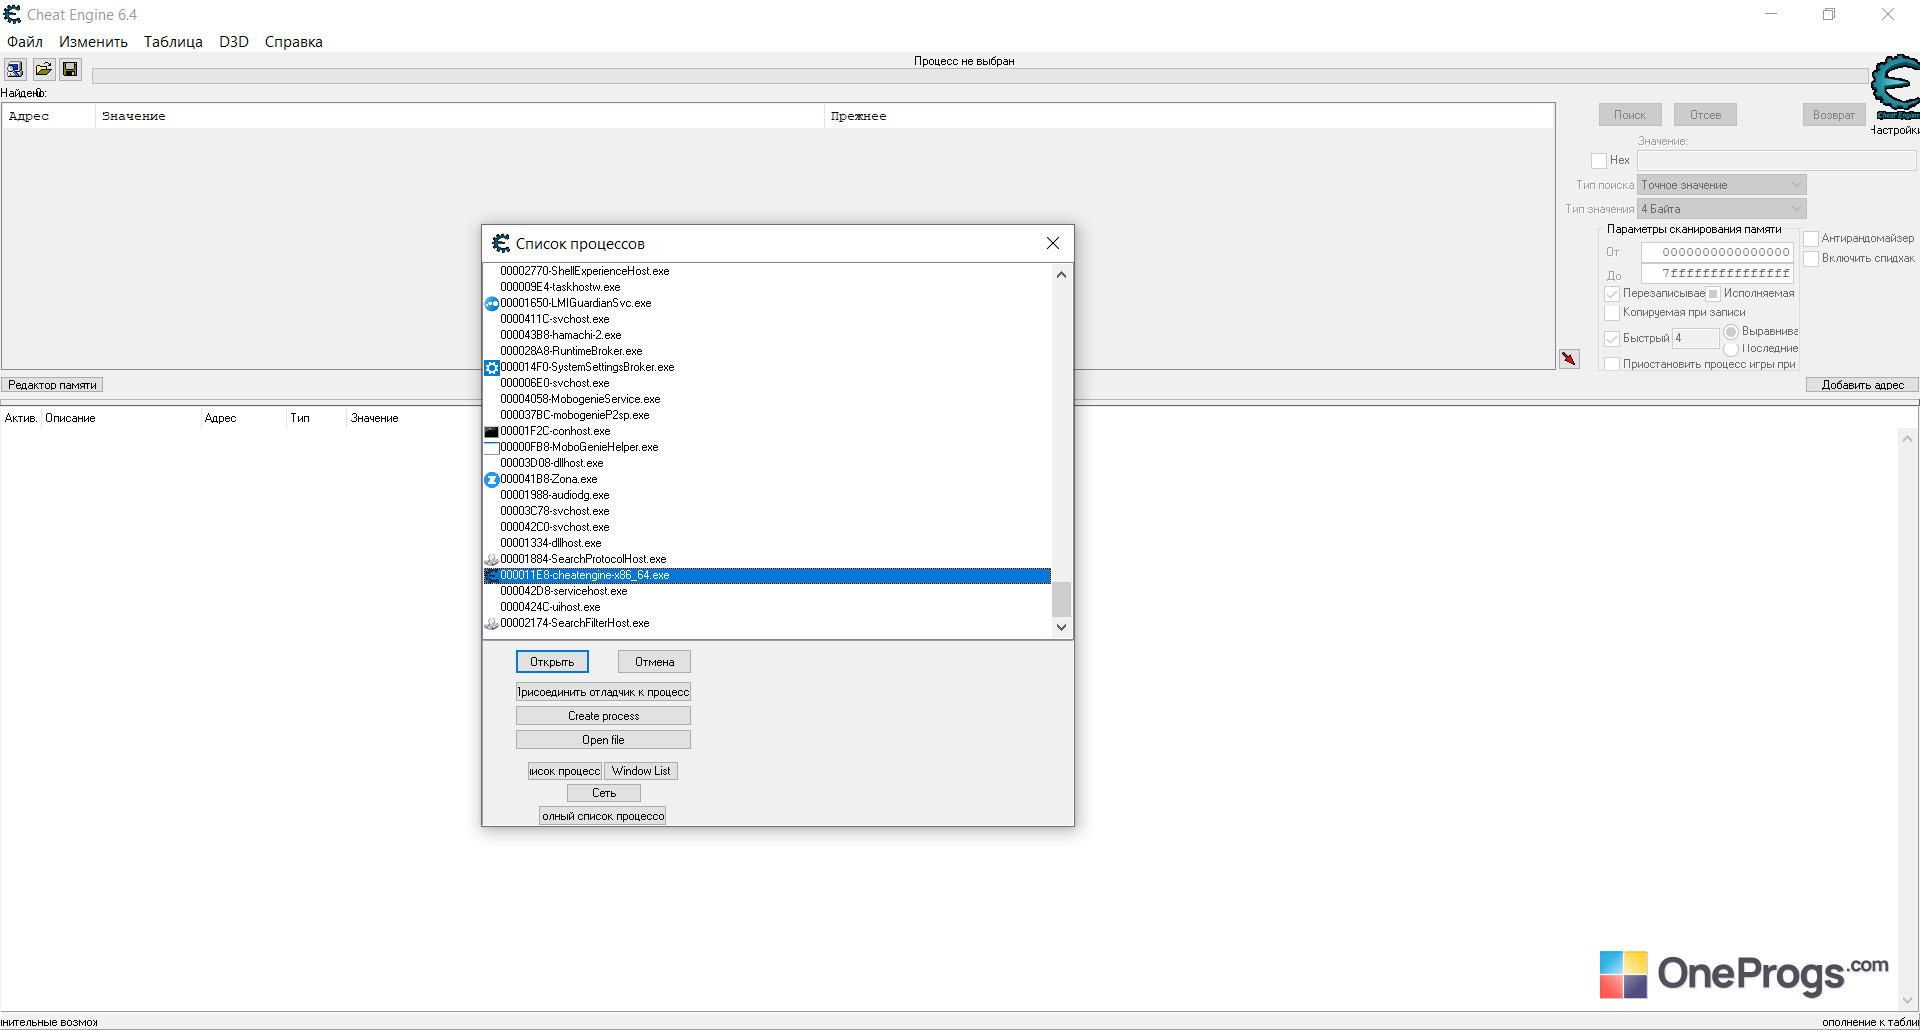Open the Тип значения dropdown

[x=1722, y=209]
